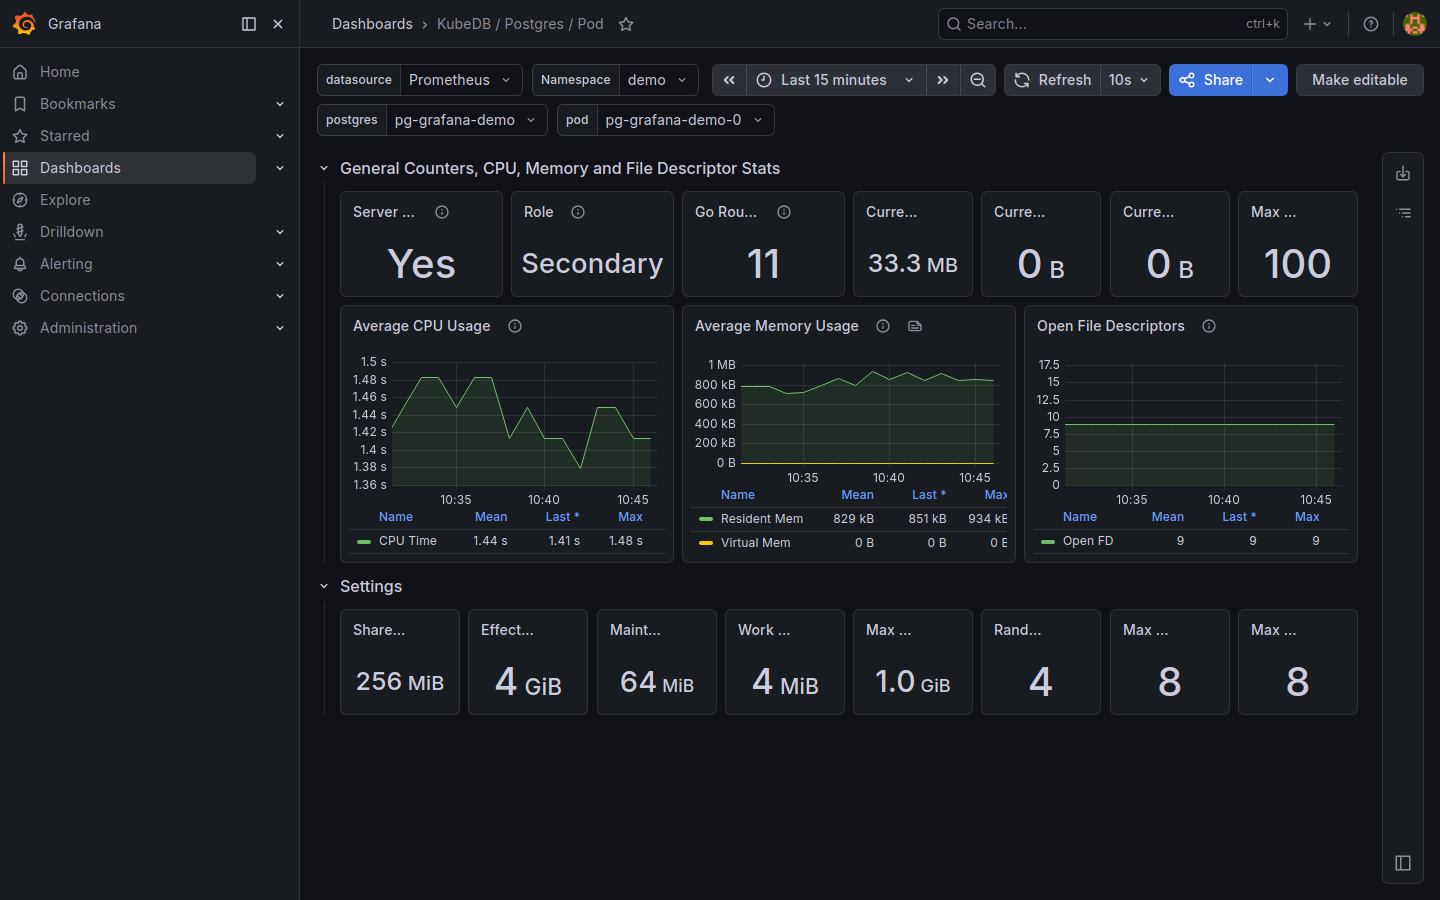Viewport: 1440px width, 900px height.
Task: Click the Virtual Mem yellow swatch
Action: 706,543
